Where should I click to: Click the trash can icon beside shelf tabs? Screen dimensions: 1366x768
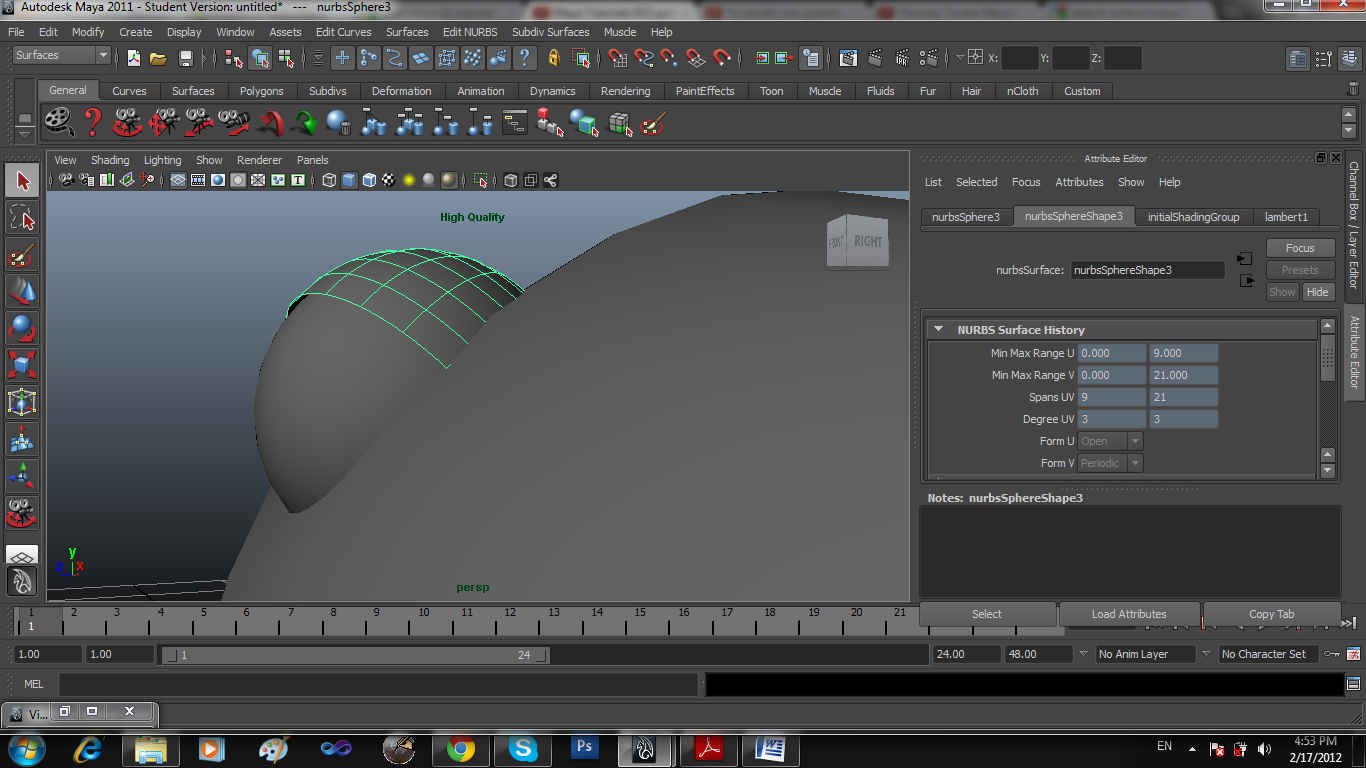(x=1353, y=89)
